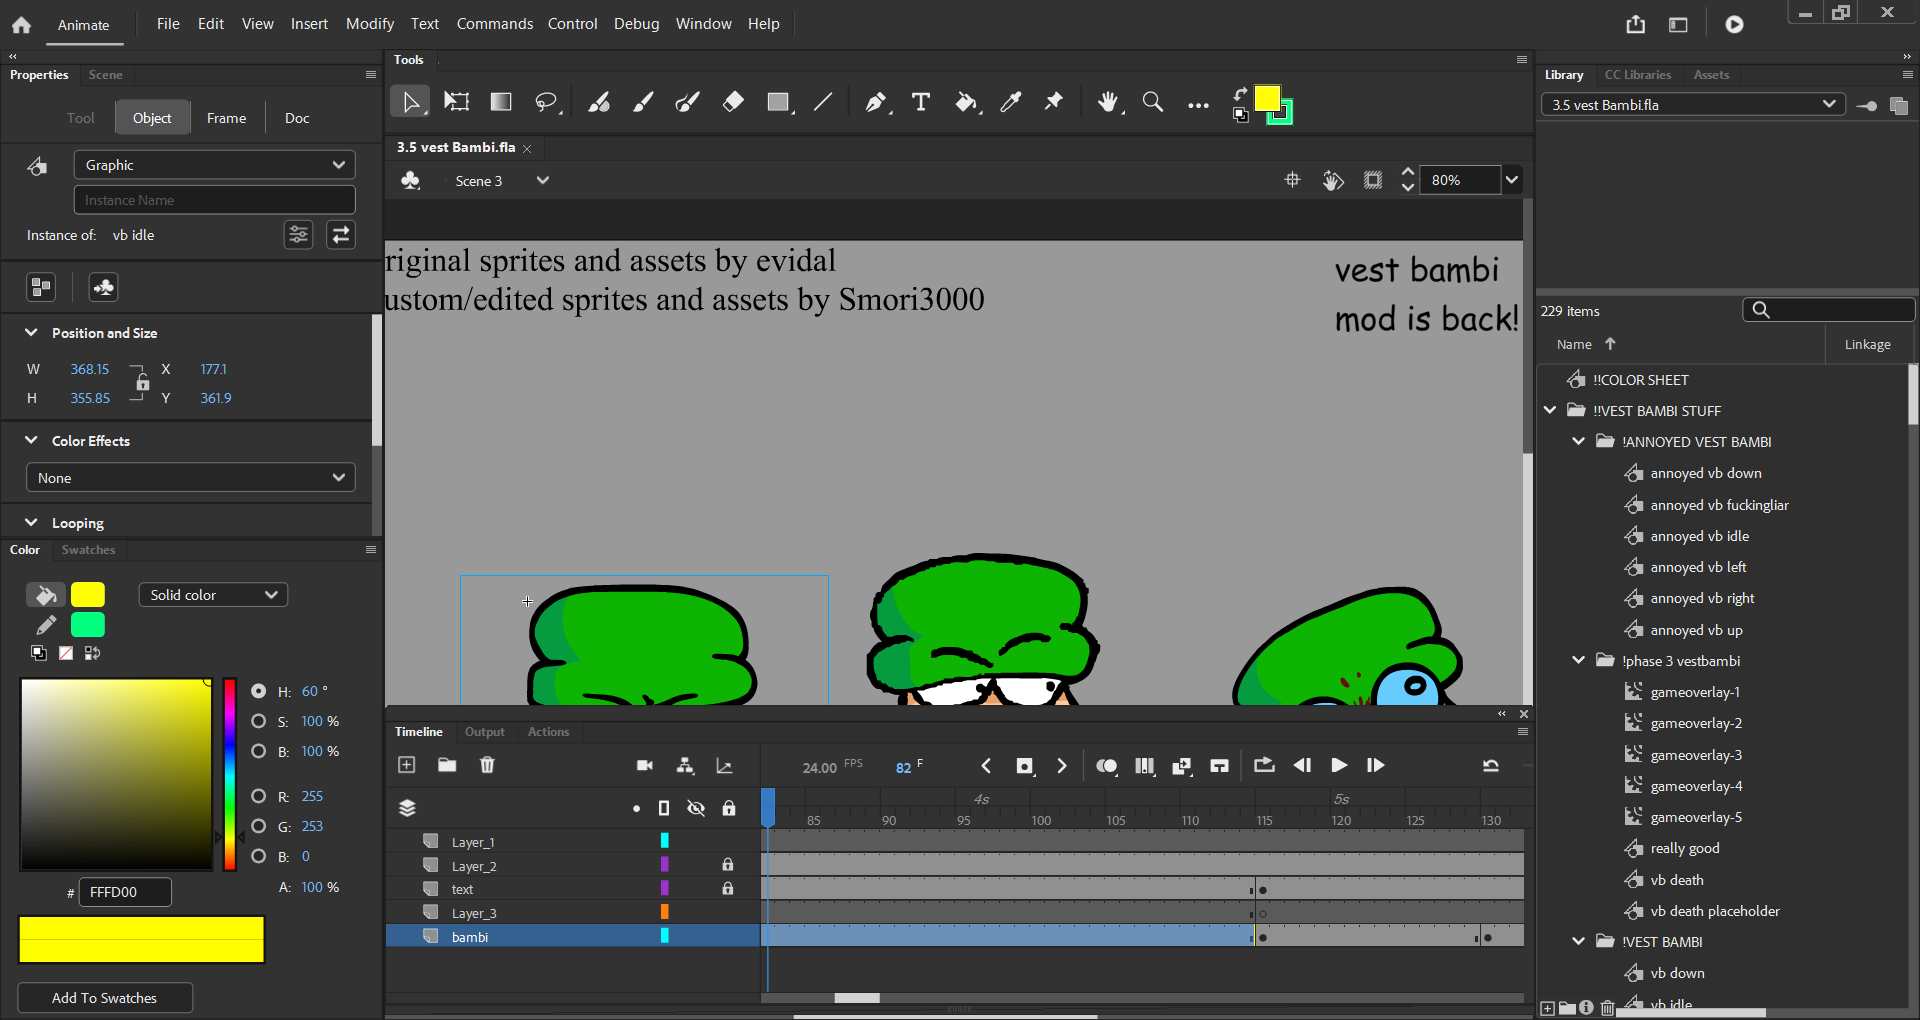This screenshot has width=1920, height=1020.
Task: Select the H hue radio button
Action: pyautogui.click(x=259, y=691)
